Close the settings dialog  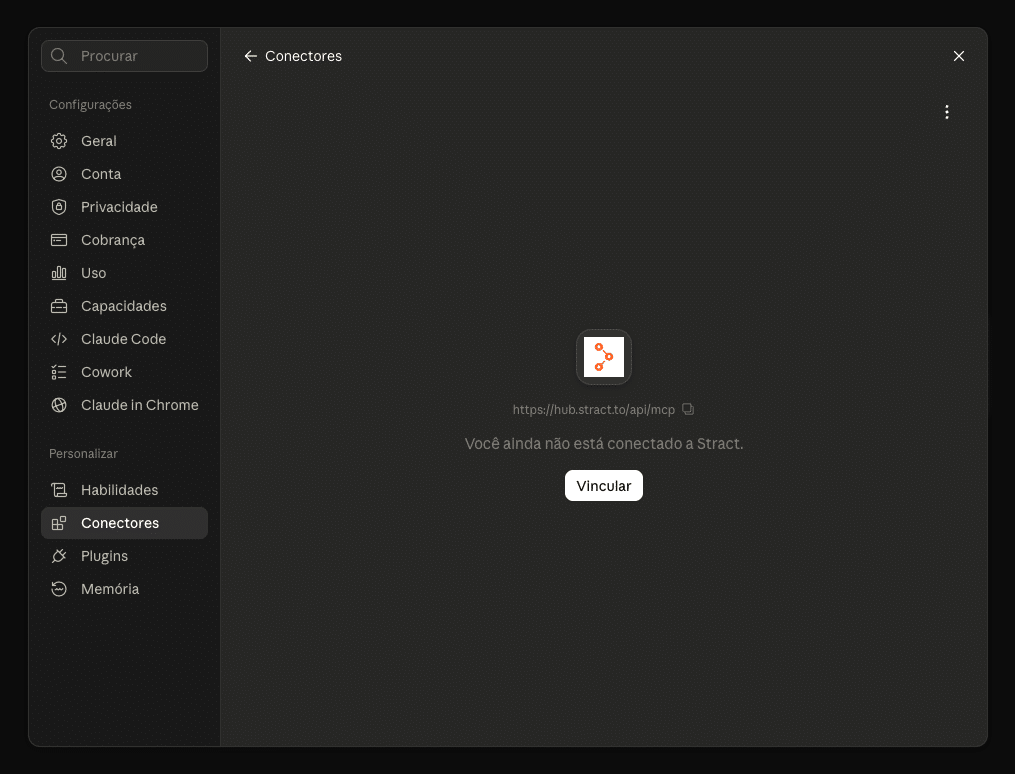[959, 56]
